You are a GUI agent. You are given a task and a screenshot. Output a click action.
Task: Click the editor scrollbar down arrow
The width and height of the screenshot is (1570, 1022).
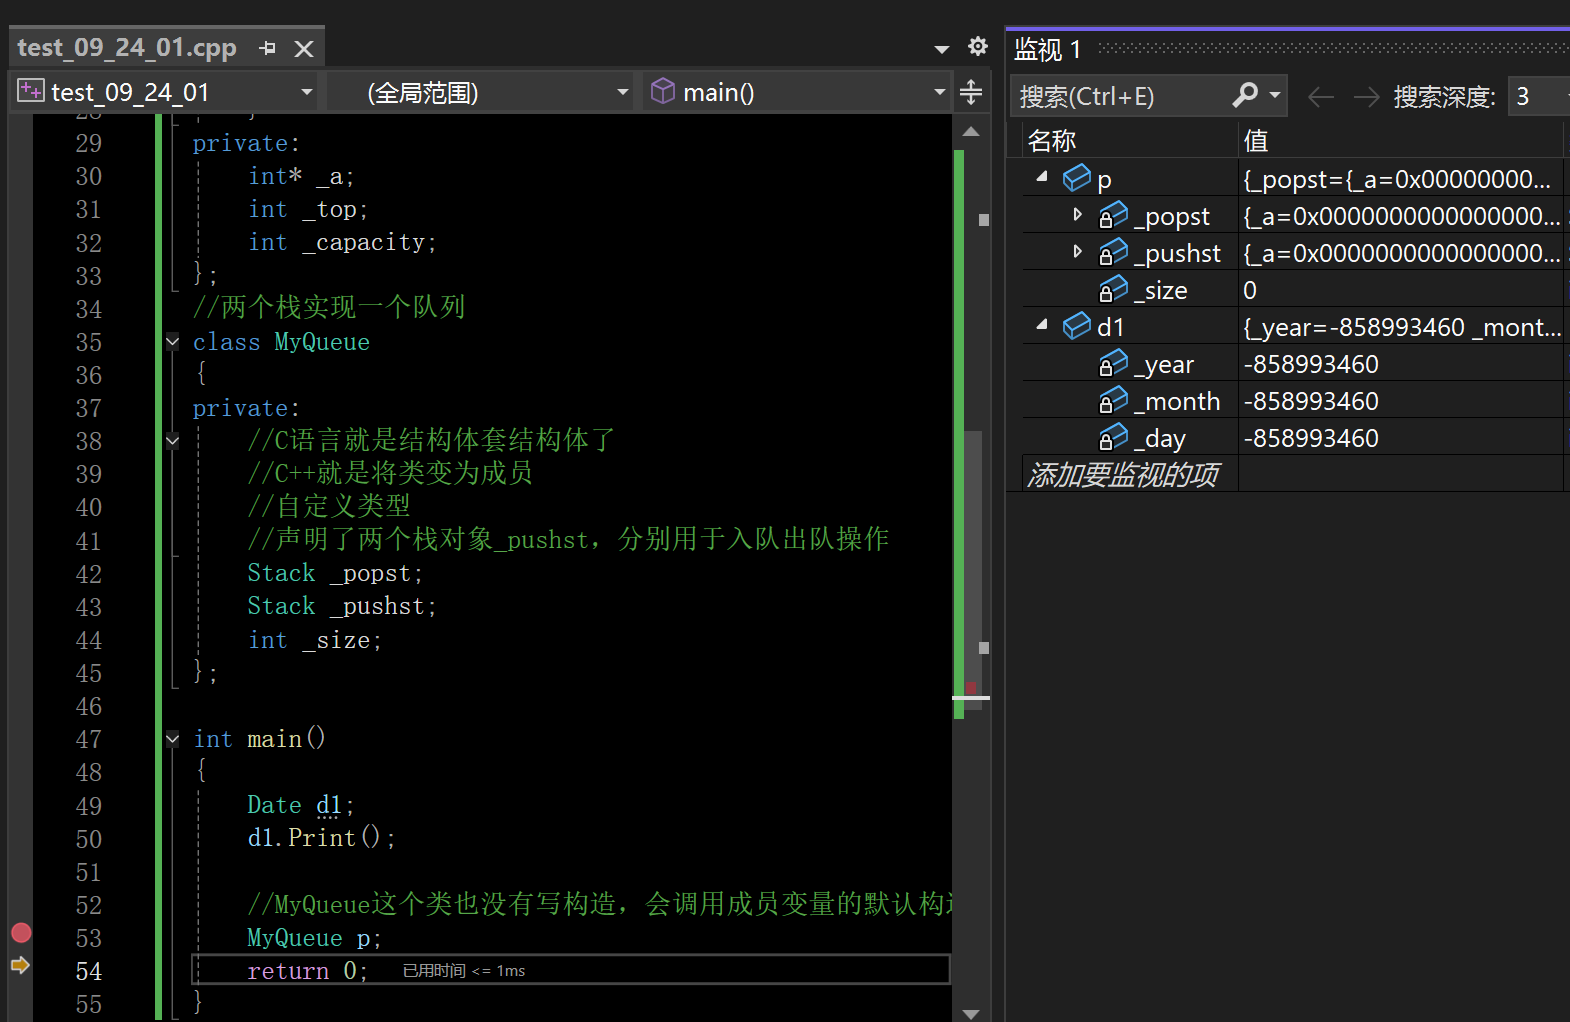(970, 1012)
